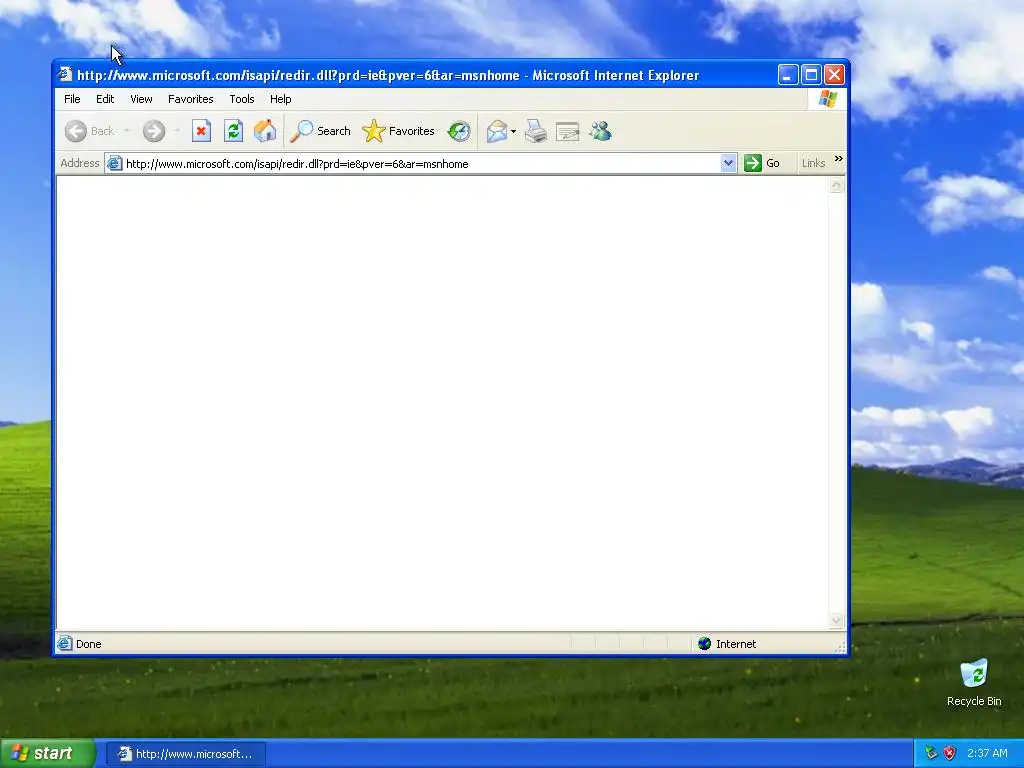Open the Favorites menu in menu bar
This screenshot has height=768, width=1024.
pyautogui.click(x=191, y=99)
